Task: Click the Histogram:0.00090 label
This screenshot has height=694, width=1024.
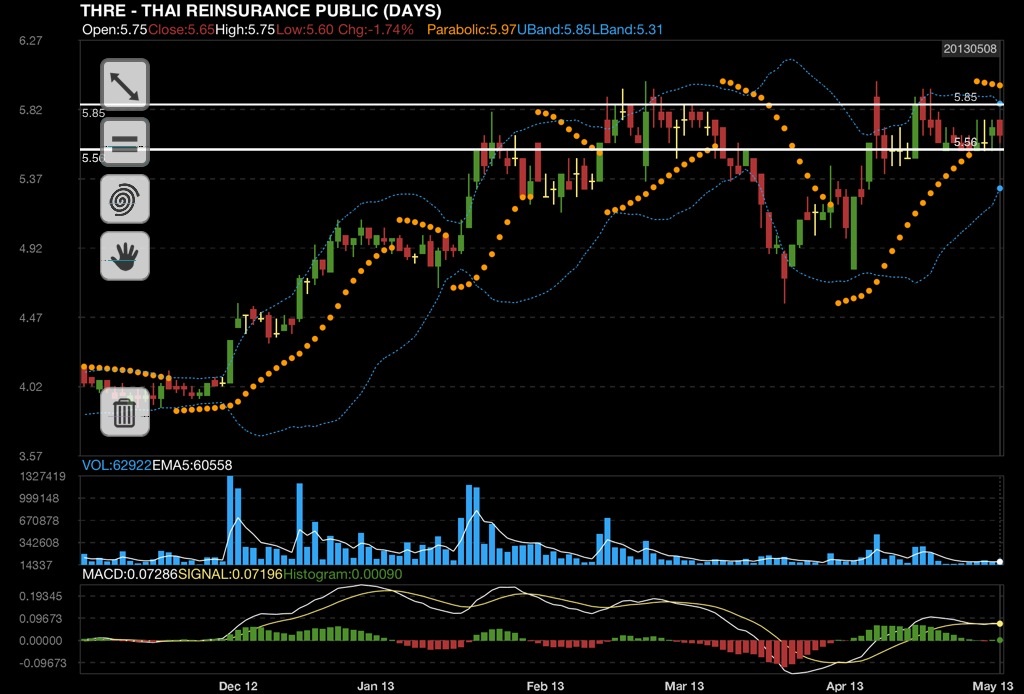Action: click(x=343, y=575)
